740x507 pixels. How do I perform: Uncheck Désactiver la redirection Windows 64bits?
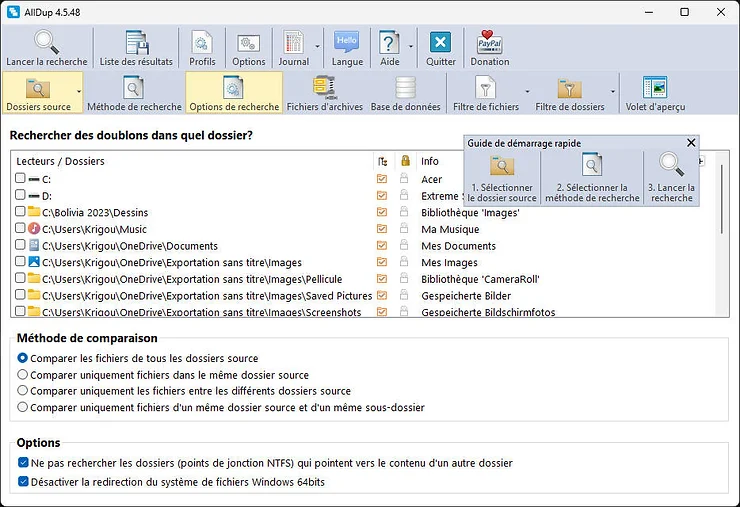click(23, 482)
